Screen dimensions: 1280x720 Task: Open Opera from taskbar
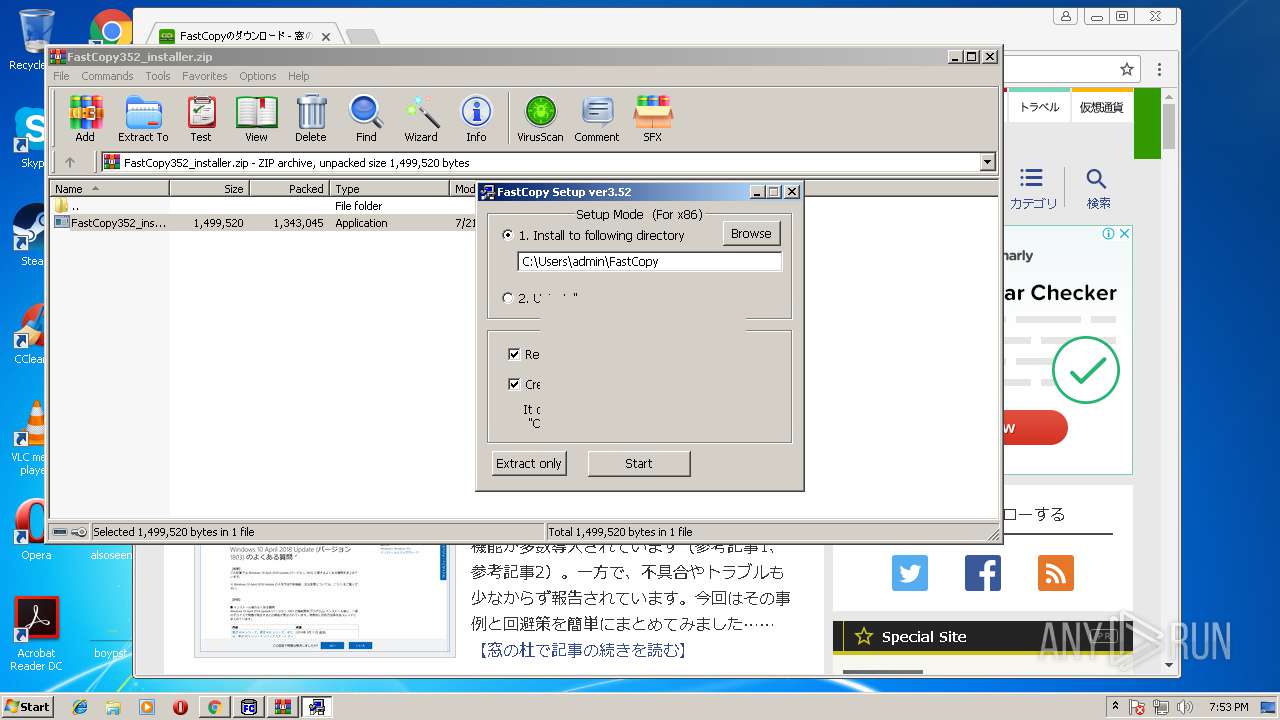[x=180, y=707]
